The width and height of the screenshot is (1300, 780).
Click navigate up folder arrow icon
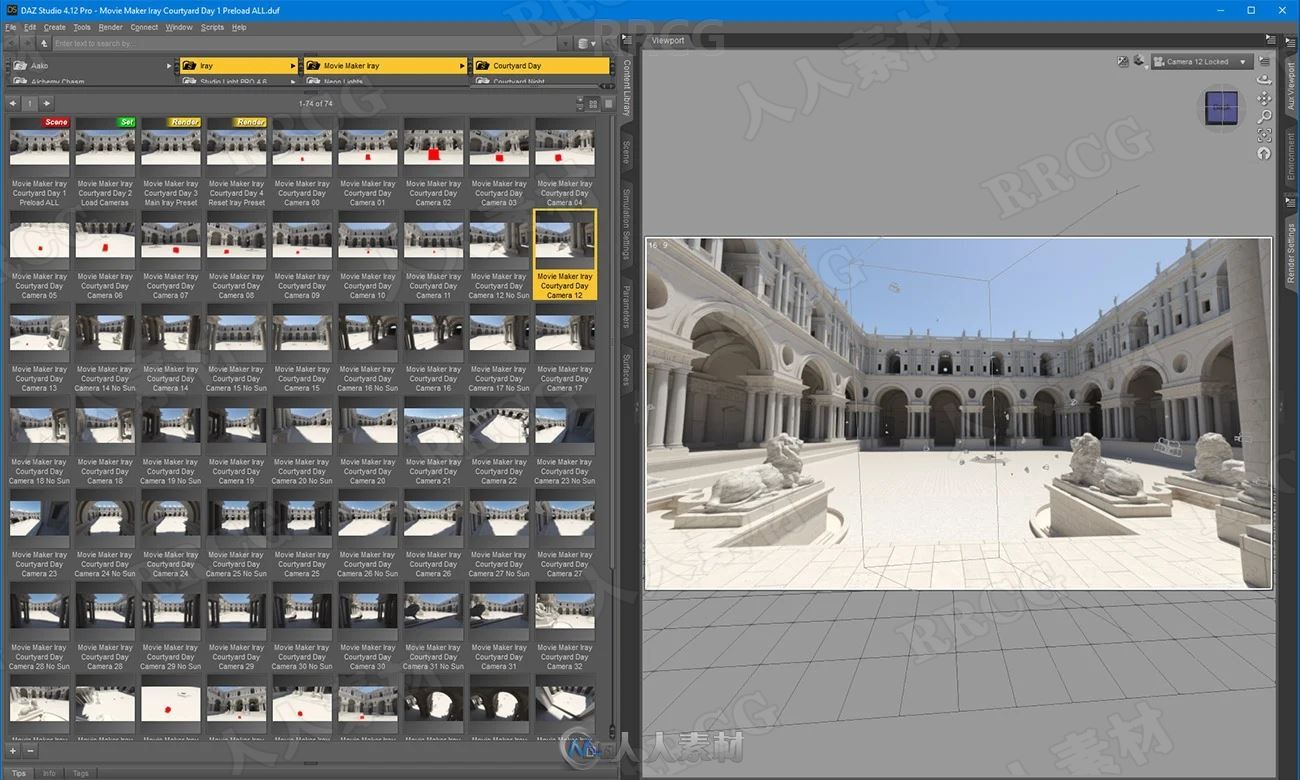[44, 43]
